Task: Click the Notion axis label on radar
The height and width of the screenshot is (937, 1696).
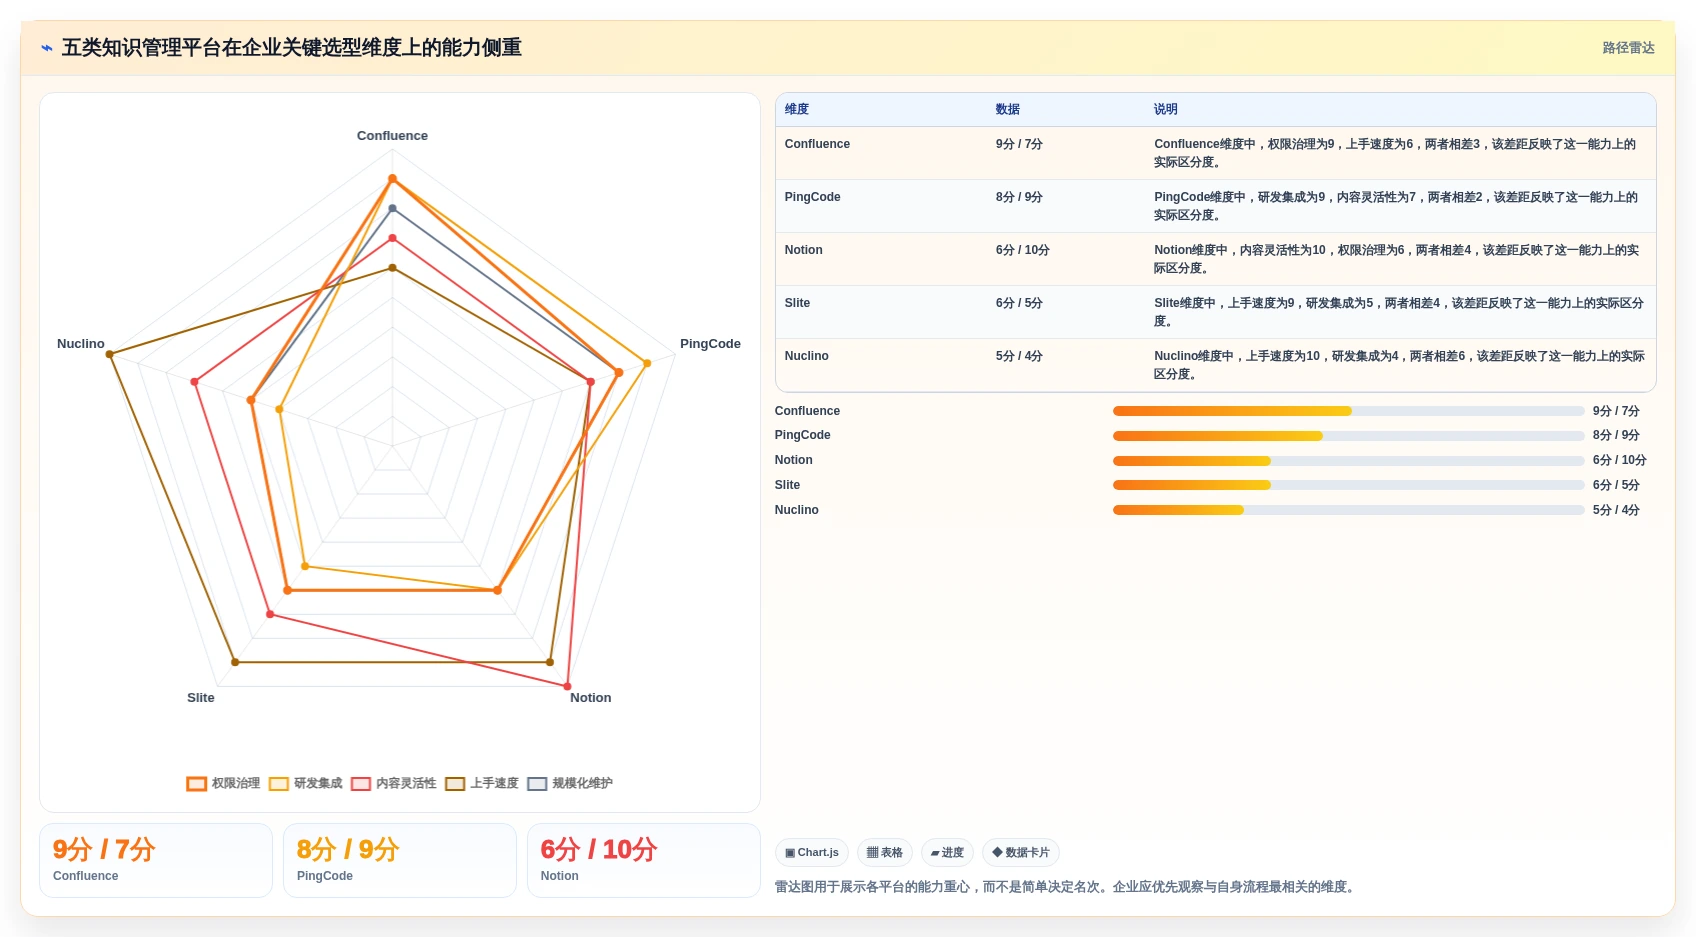Action: [x=590, y=698]
